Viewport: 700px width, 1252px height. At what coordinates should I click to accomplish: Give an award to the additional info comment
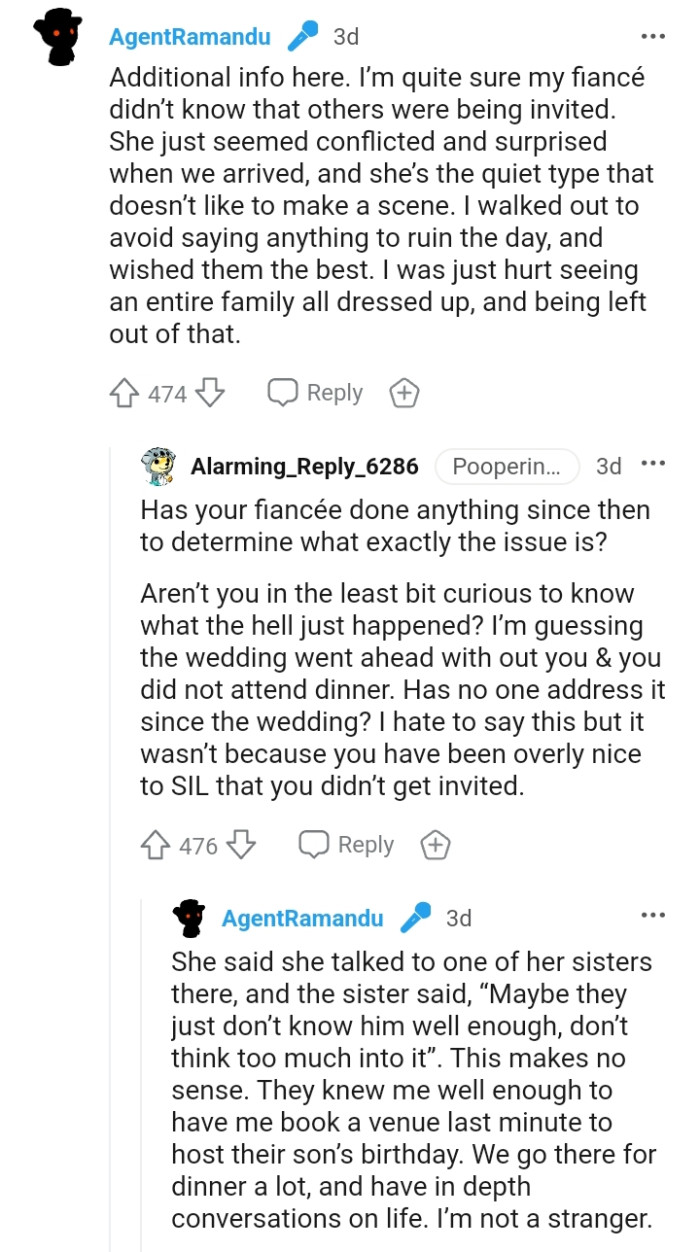pos(404,392)
